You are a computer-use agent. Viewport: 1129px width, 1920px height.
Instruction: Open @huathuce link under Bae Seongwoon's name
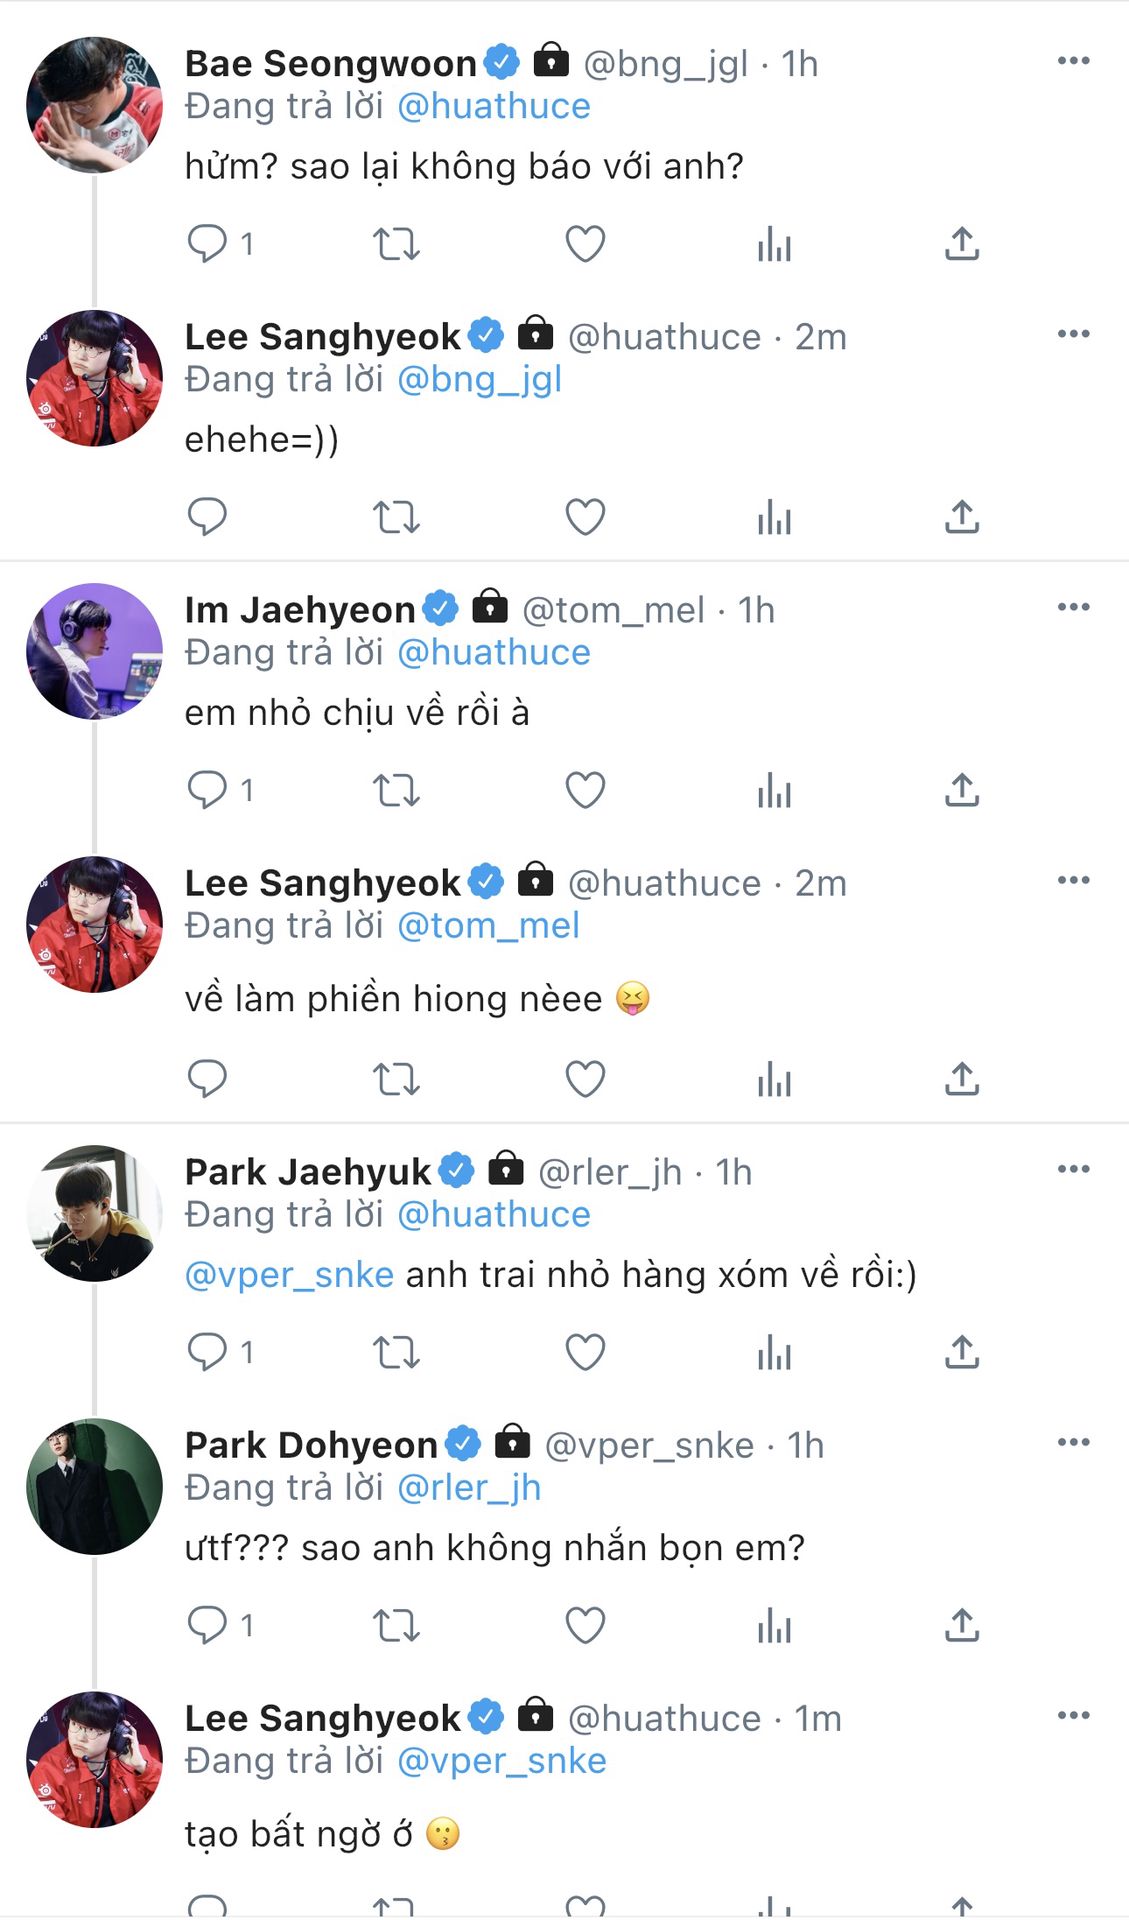pos(494,106)
